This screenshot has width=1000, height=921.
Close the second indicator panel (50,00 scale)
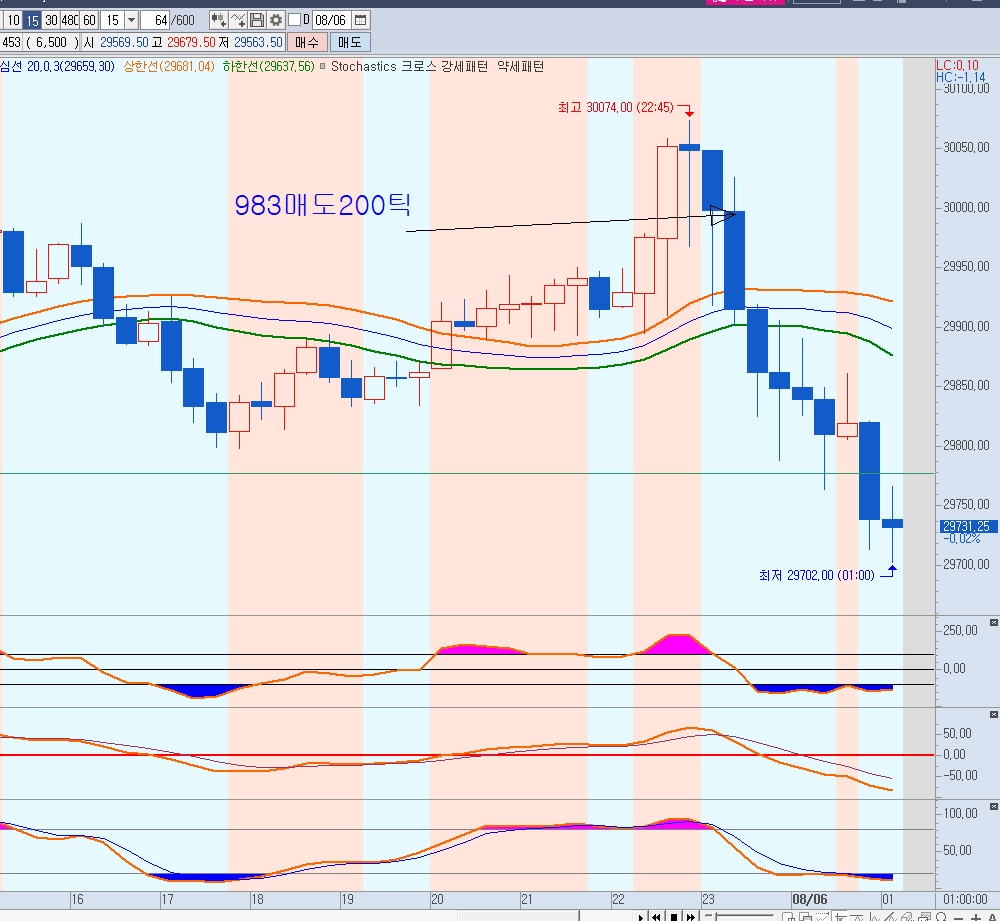tap(994, 714)
